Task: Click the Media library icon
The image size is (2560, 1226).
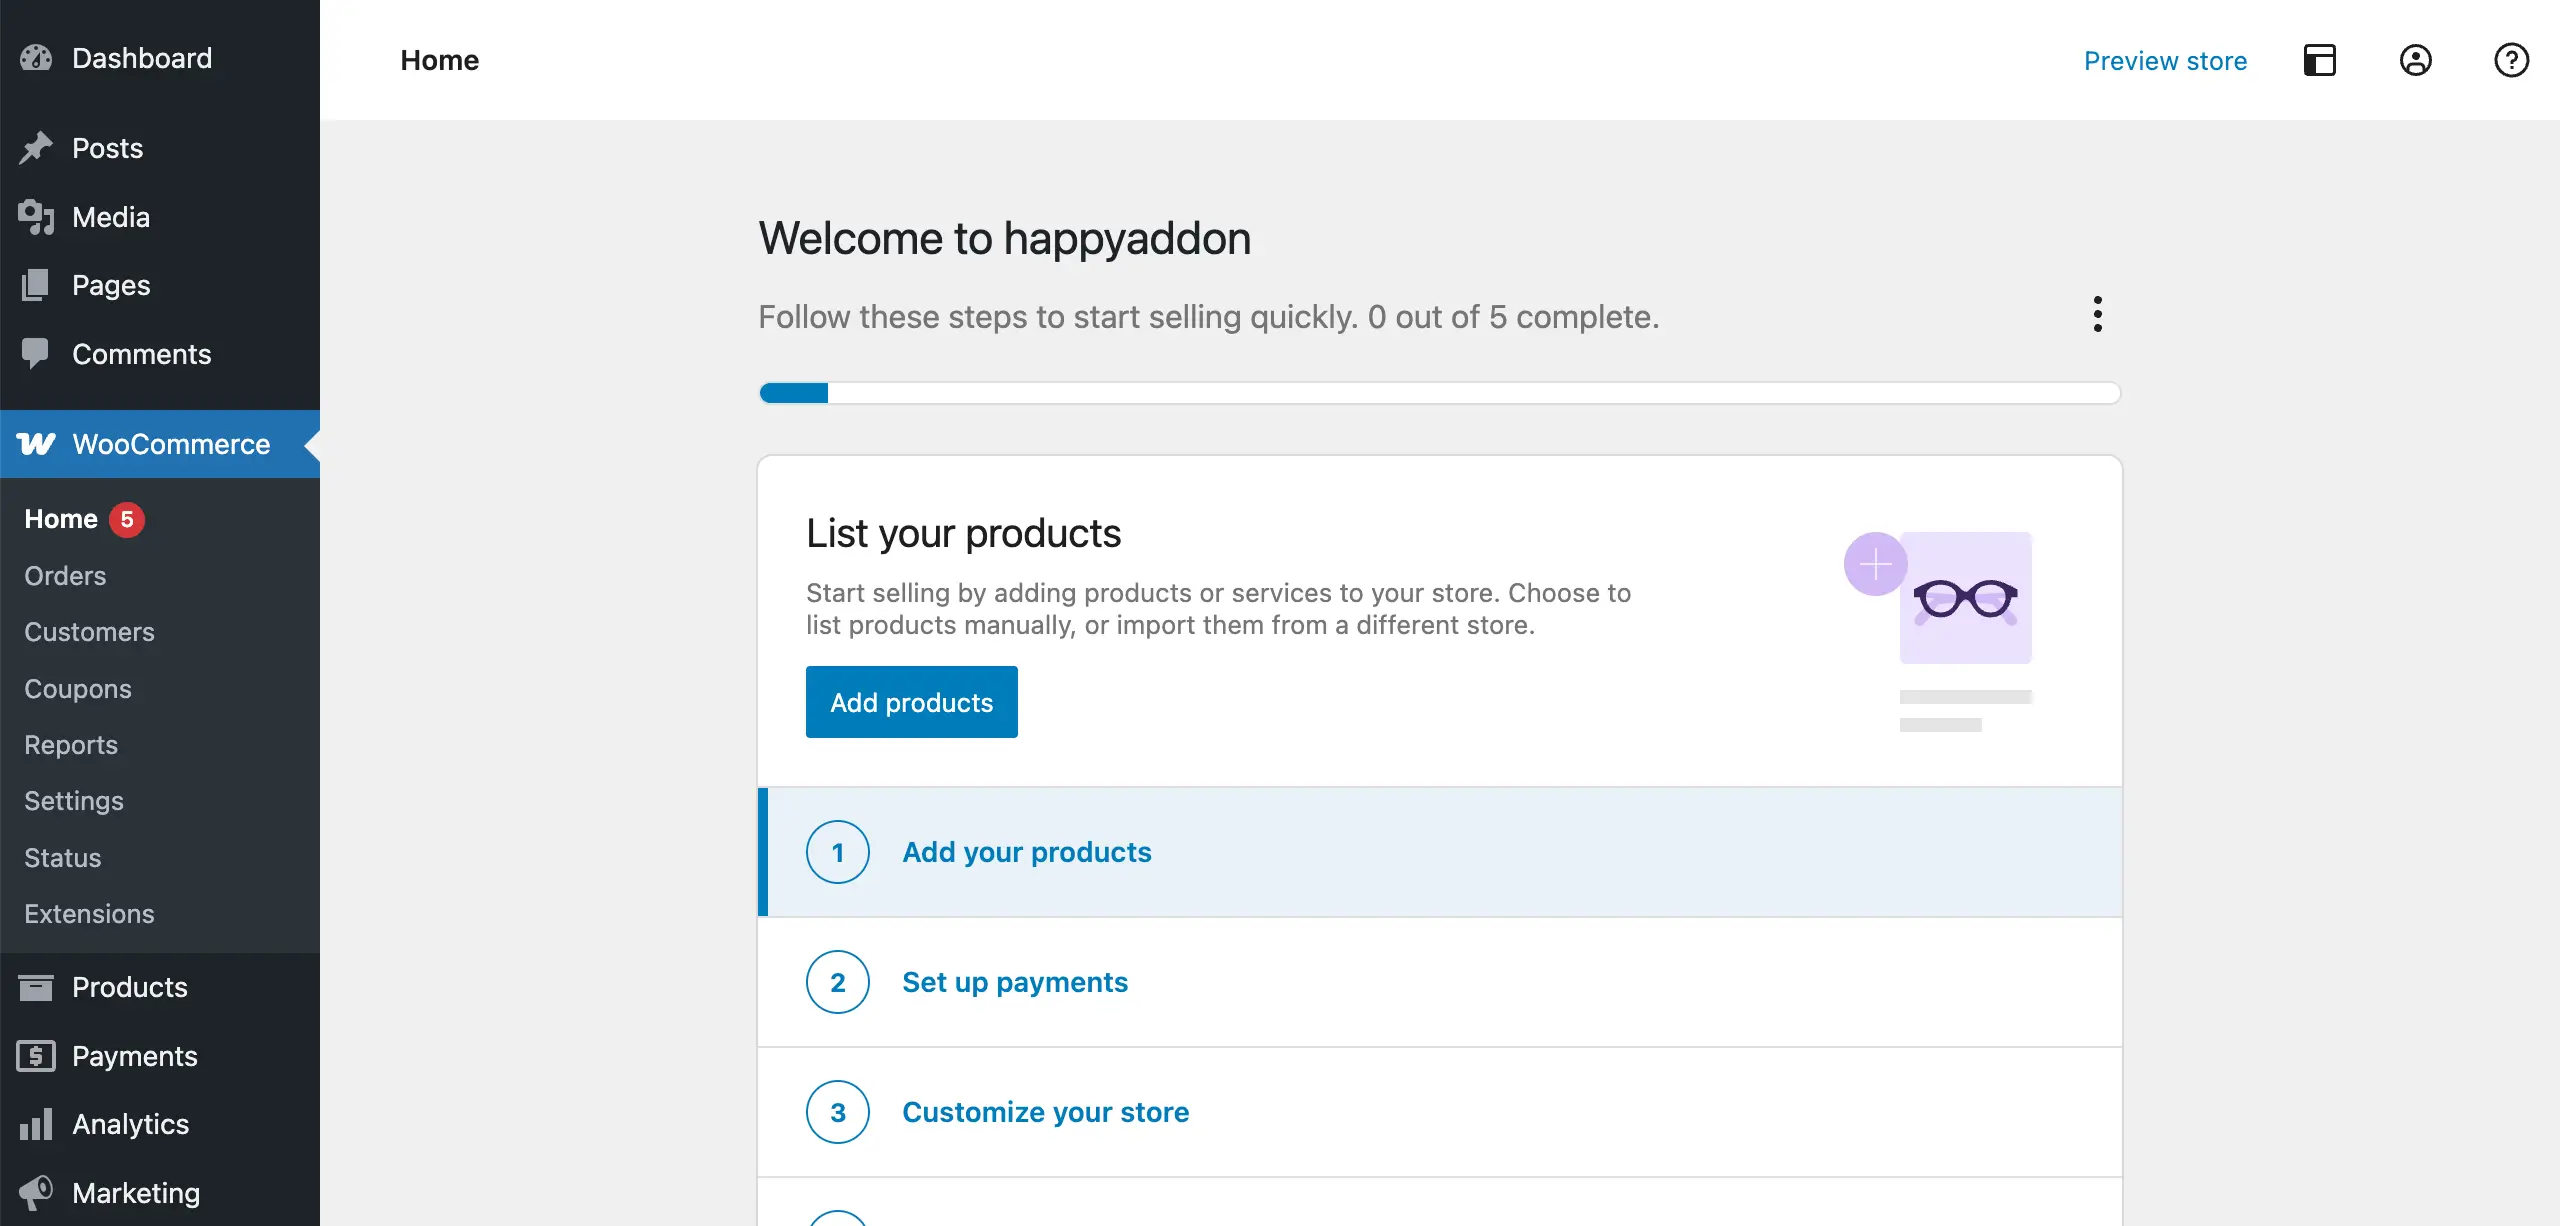Action: pos(36,217)
